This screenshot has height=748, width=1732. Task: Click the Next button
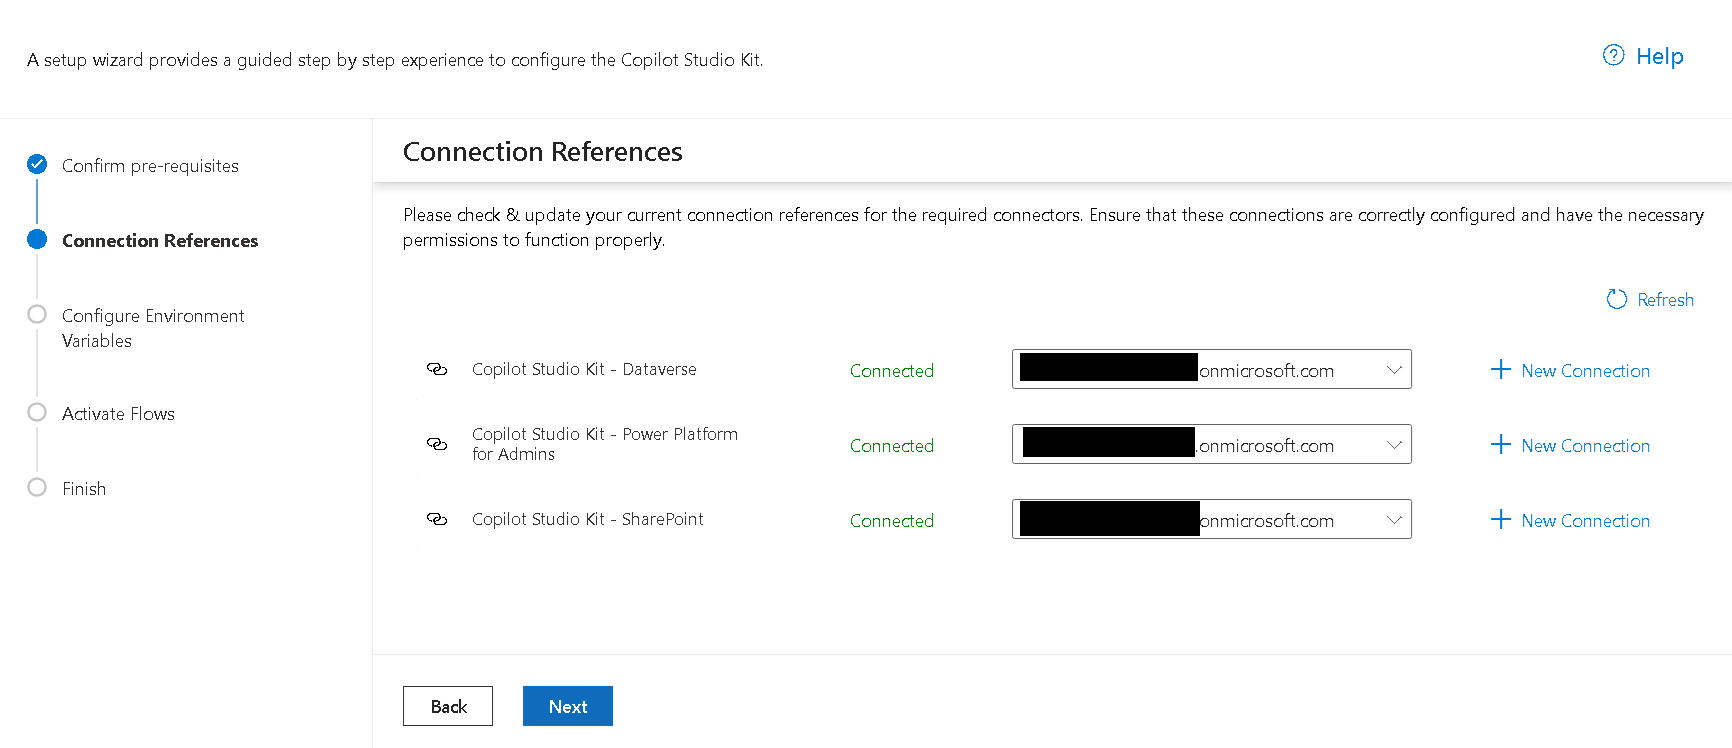[x=568, y=706]
